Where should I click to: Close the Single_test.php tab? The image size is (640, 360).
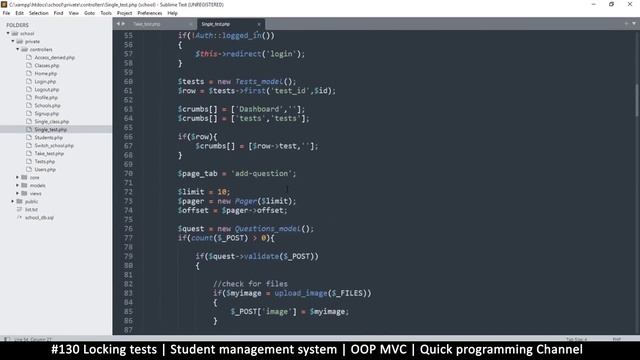[x=259, y=24]
